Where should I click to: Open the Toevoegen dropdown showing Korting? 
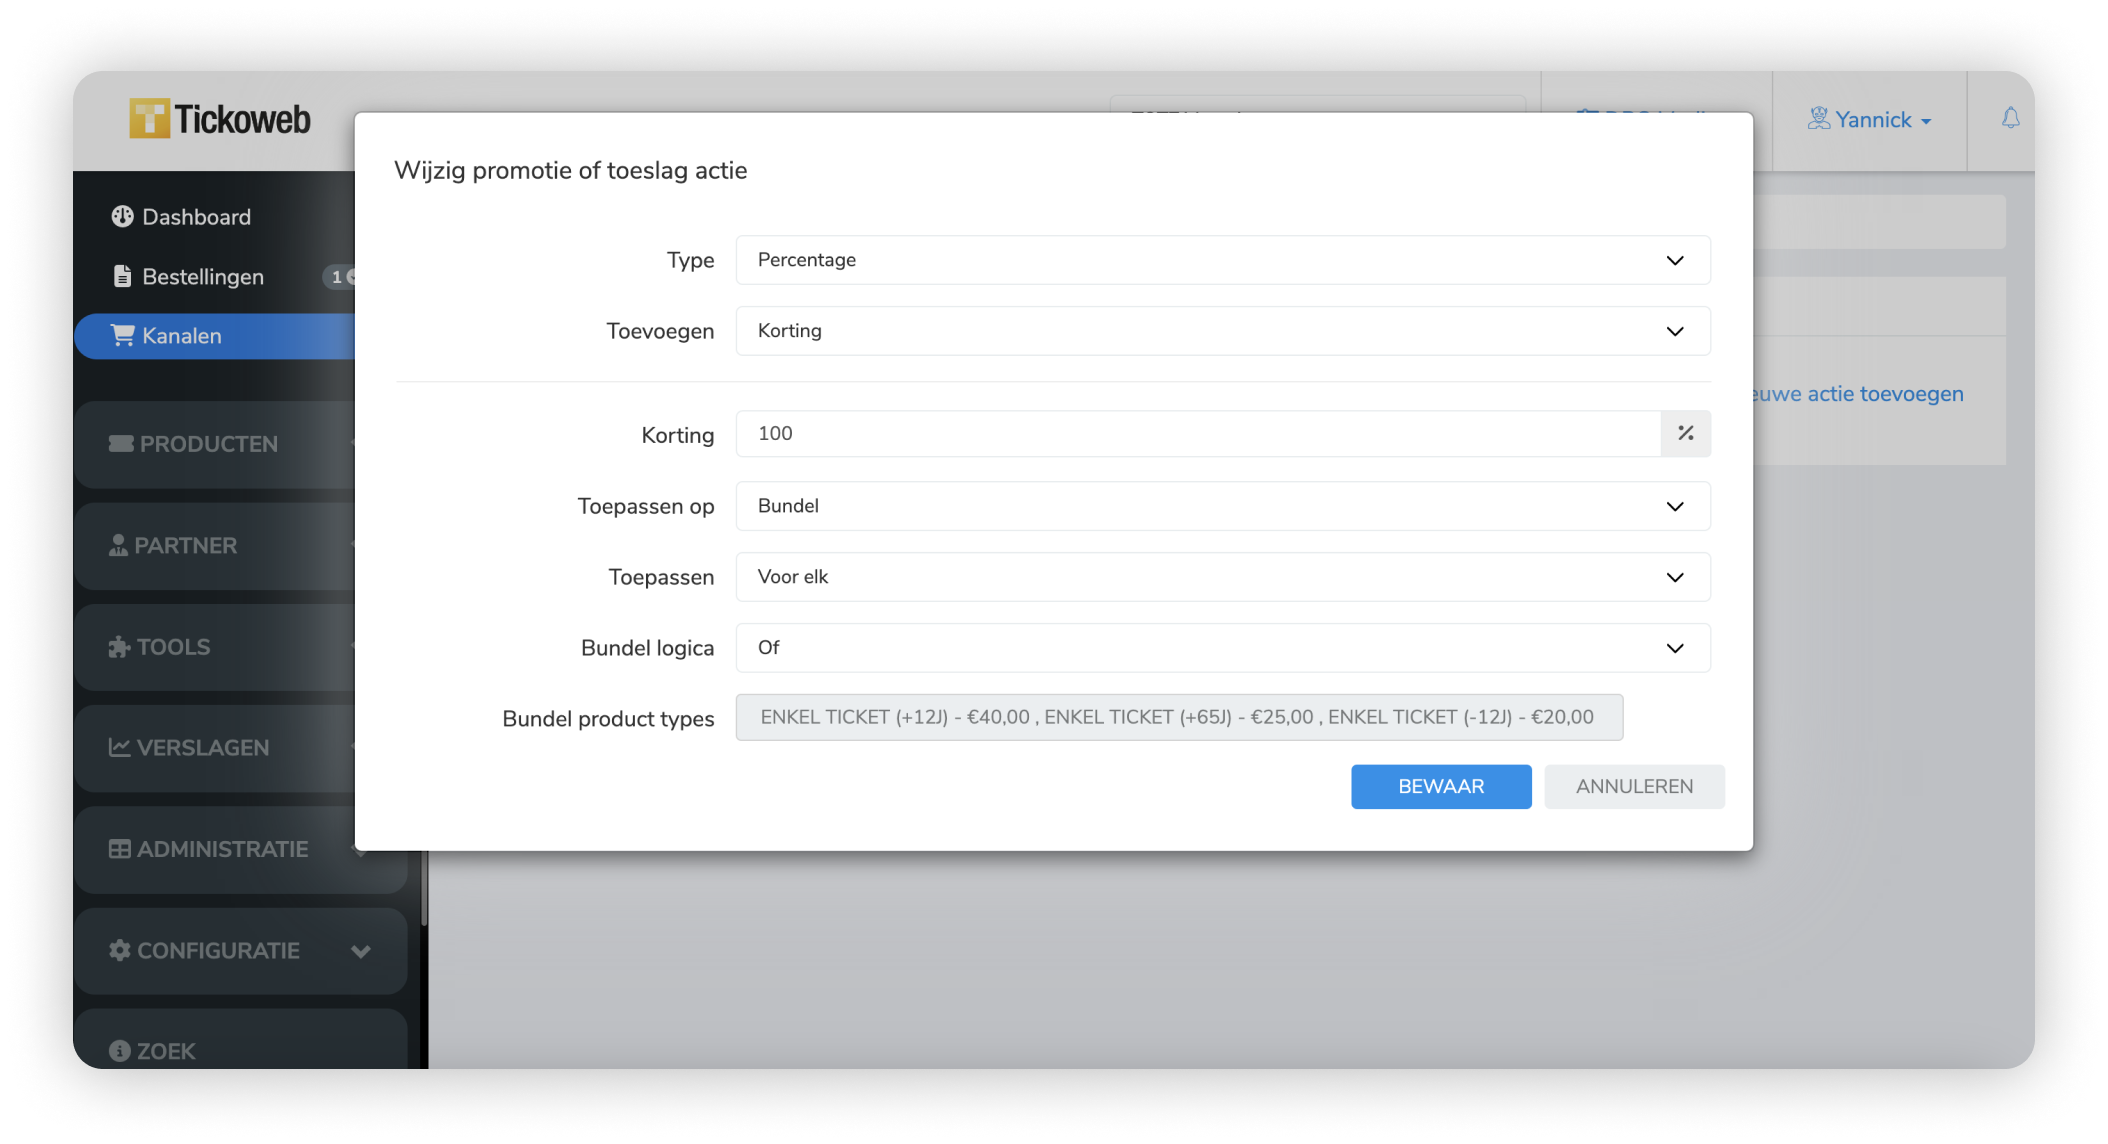click(x=1222, y=331)
